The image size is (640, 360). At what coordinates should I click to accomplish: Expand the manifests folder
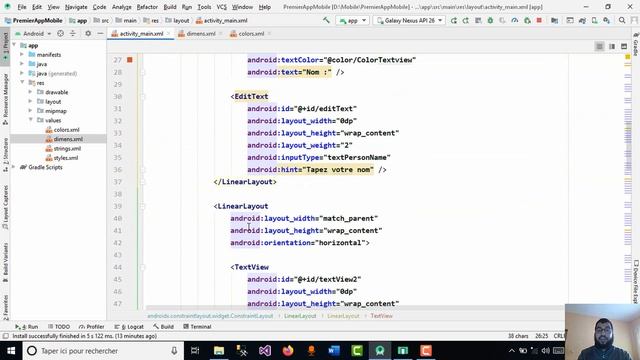(22, 54)
